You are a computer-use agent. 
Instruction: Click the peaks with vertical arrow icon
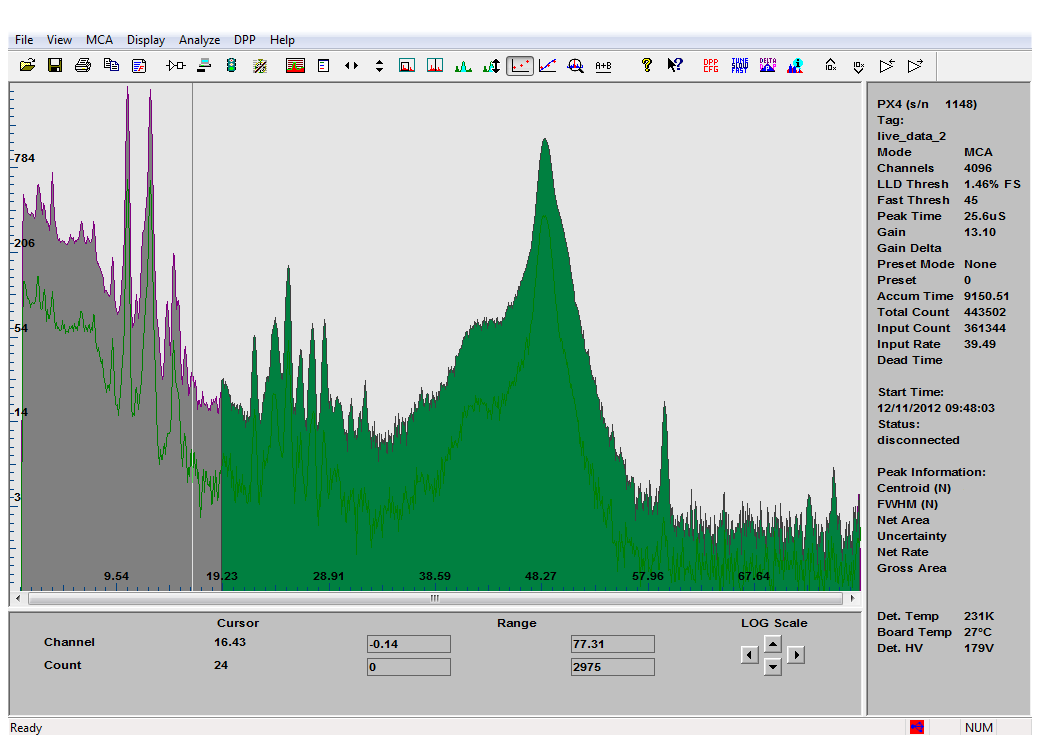491,66
